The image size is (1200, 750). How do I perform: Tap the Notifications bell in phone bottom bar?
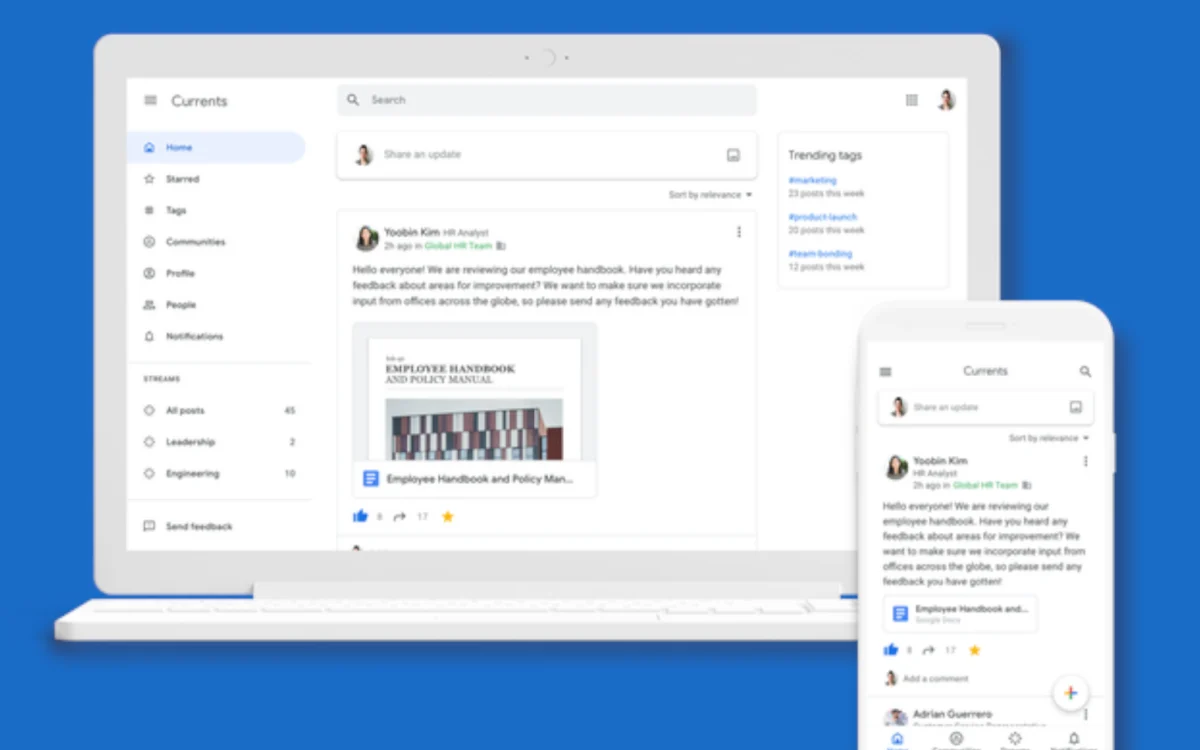[x=1073, y=740]
